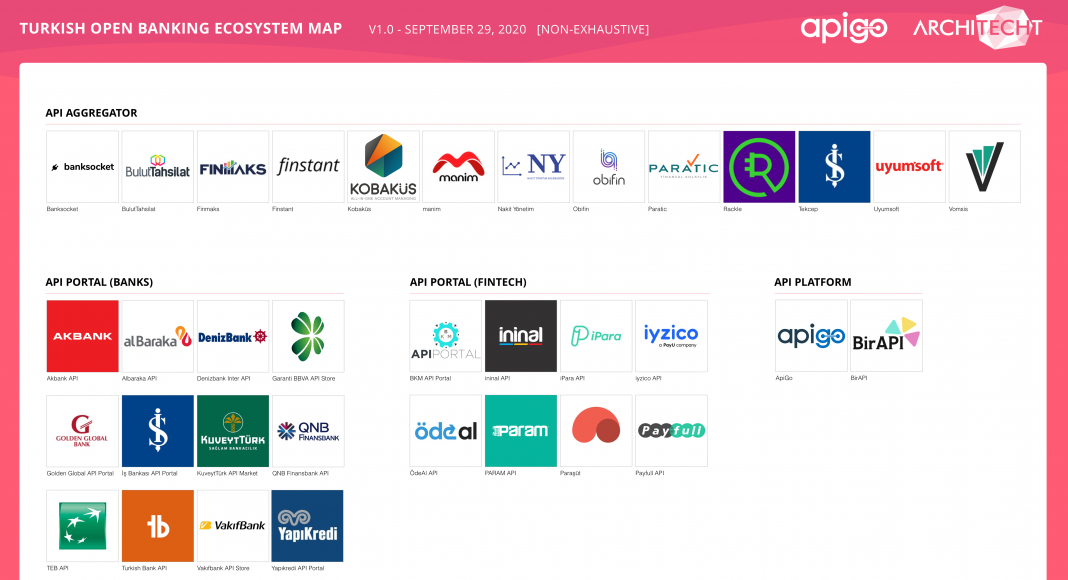Viewport: 1068px width, 580px height.
Task: Select the "QNB Finansbank API" caption
Action: [x=300, y=473]
